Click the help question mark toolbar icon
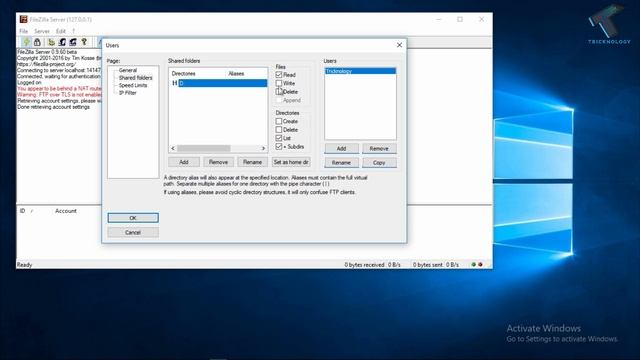This screenshot has width=640, height=360. [84, 42]
